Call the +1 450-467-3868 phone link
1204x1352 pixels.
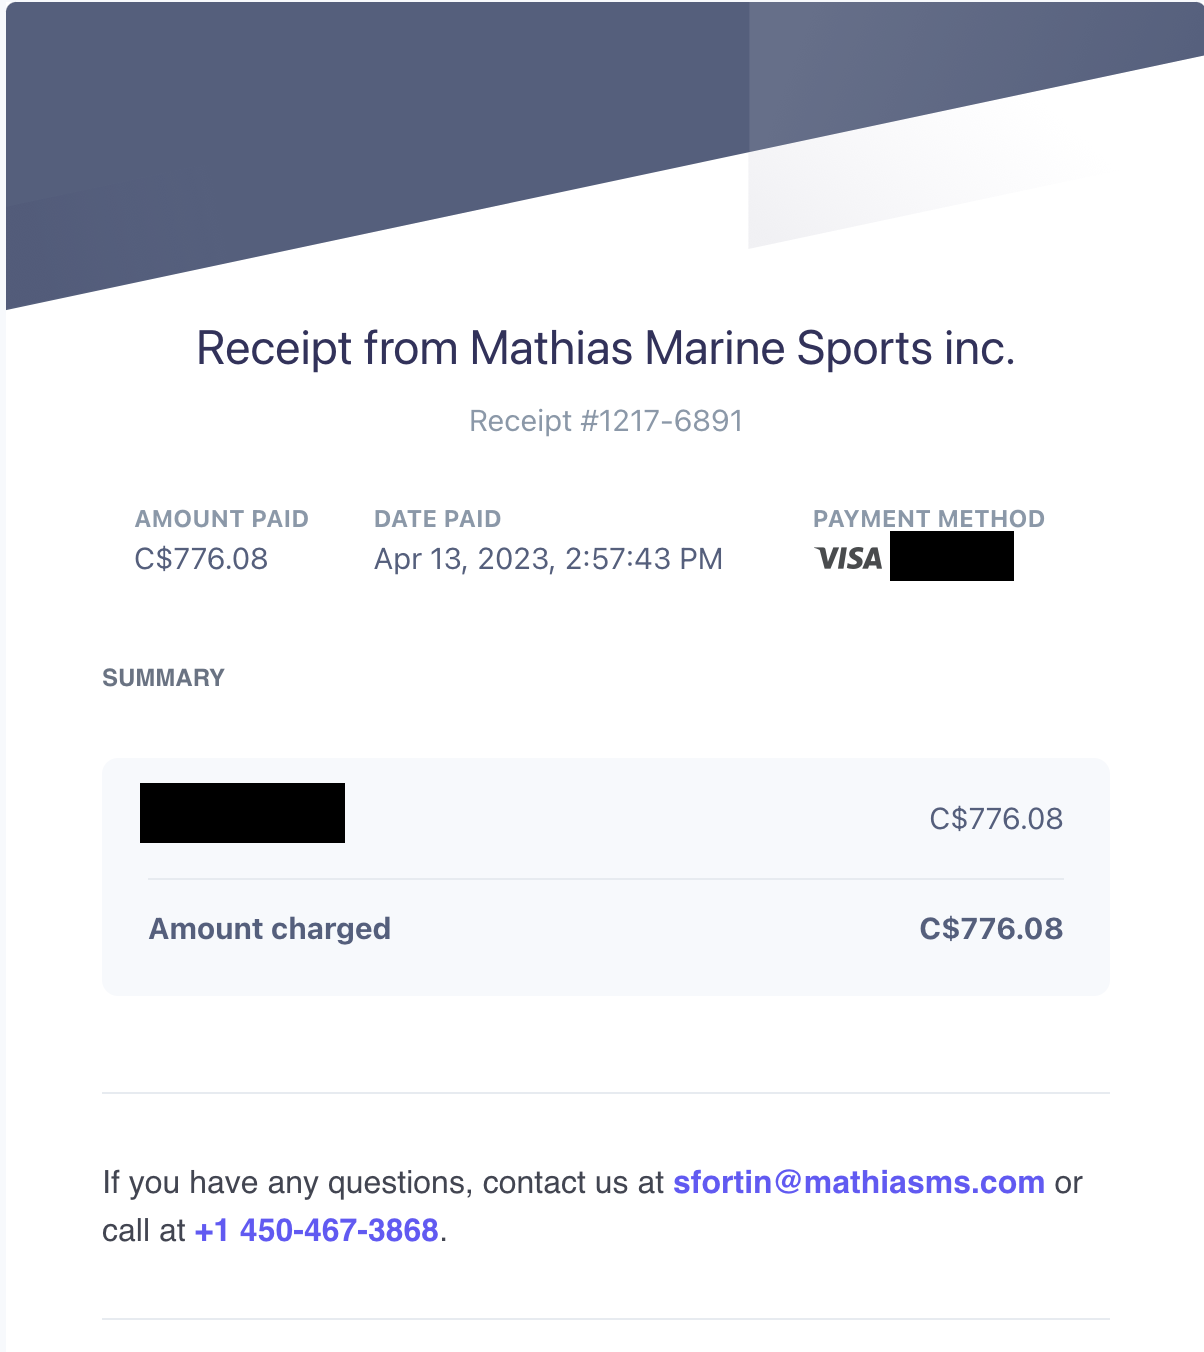click(317, 1230)
